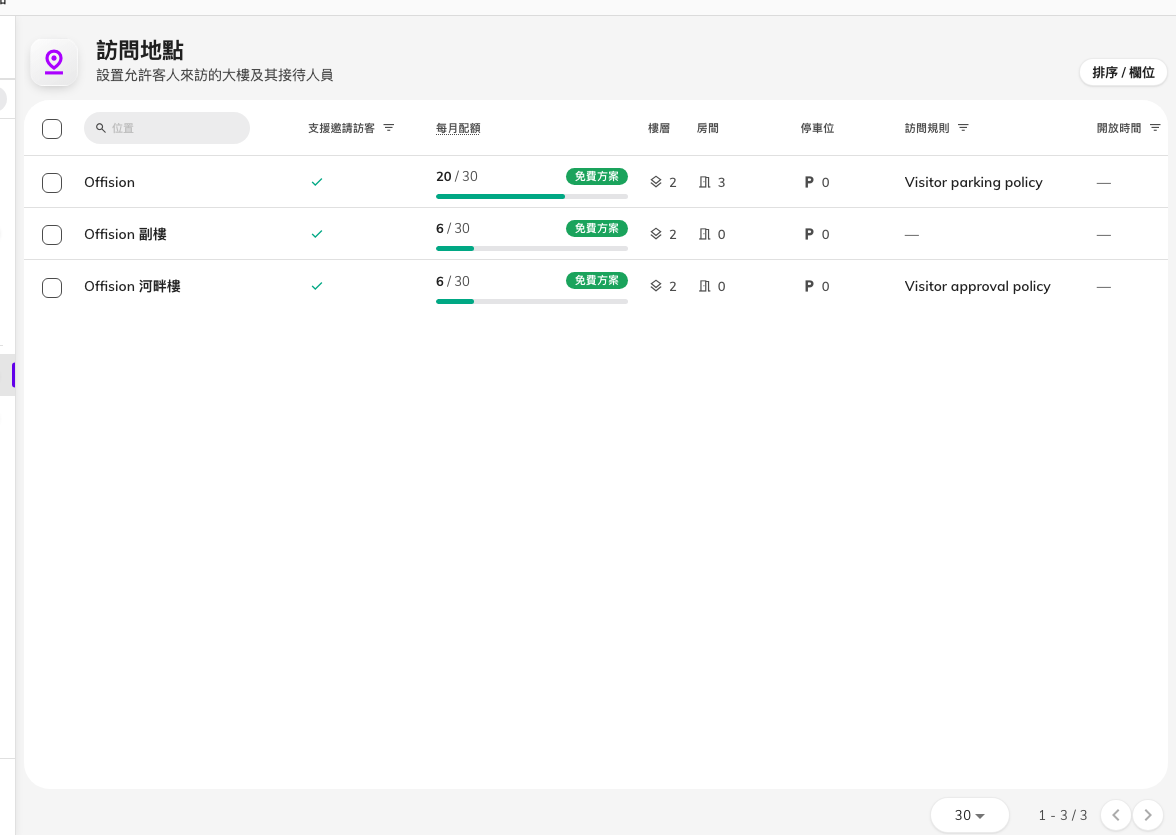Click the 免費方案 badge in Offision 河畔樓 row
The width and height of the screenshot is (1176, 835).
point(597,281)
